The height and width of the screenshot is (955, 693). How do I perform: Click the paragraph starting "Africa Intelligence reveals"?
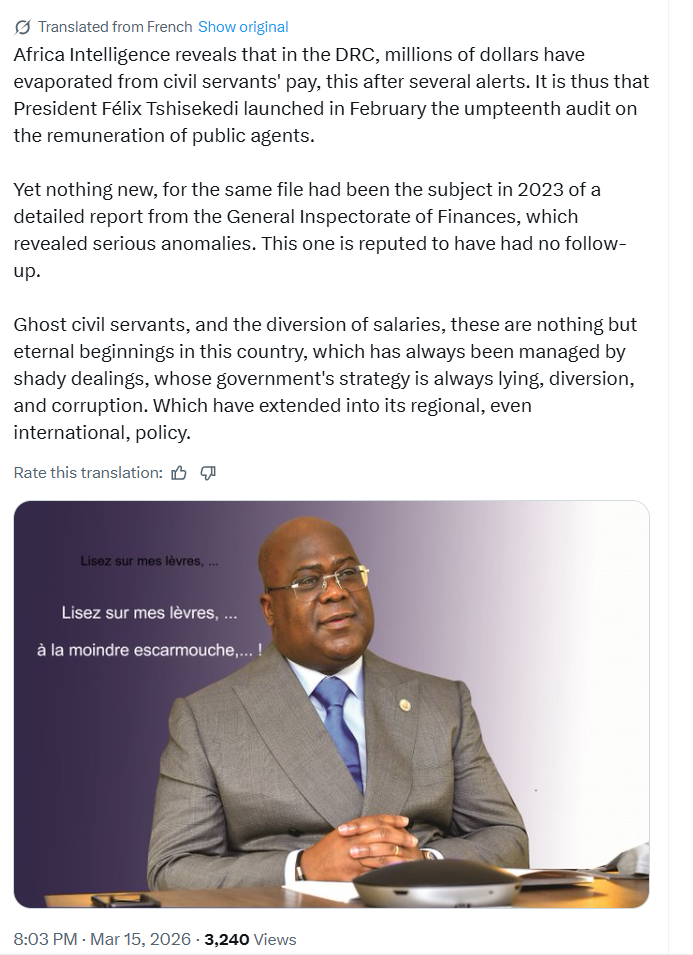tap(330, 95)
